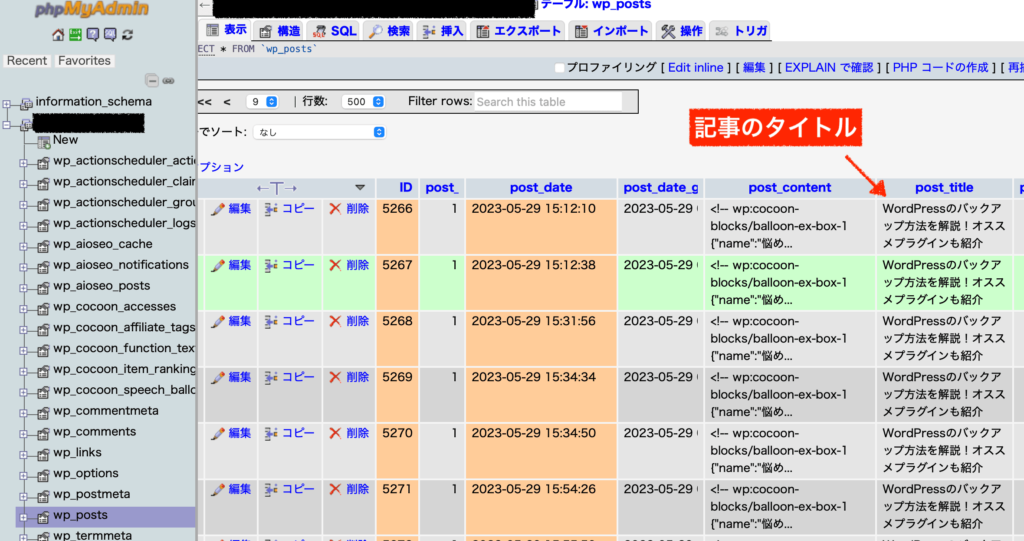This screenshot has height=541, width=1024.
Task: Open the Recent tables button
Action: pyautogui.click(x=27, y=61)
